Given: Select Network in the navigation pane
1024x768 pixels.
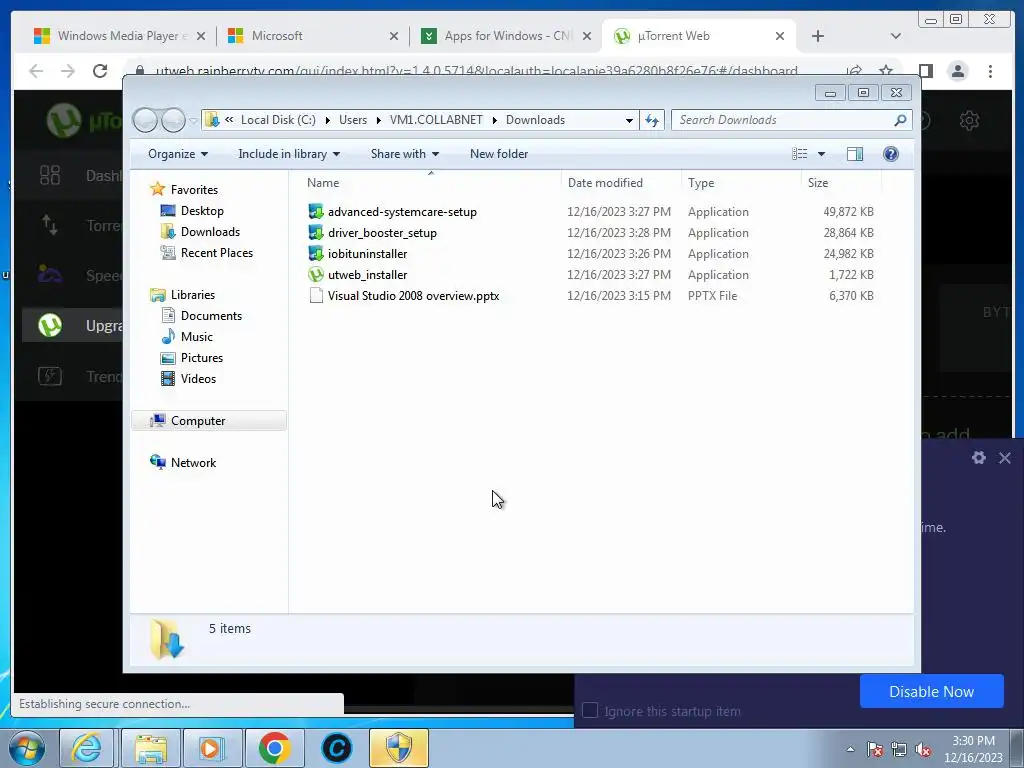Looking at the screenshot, I should coord(193,462).
